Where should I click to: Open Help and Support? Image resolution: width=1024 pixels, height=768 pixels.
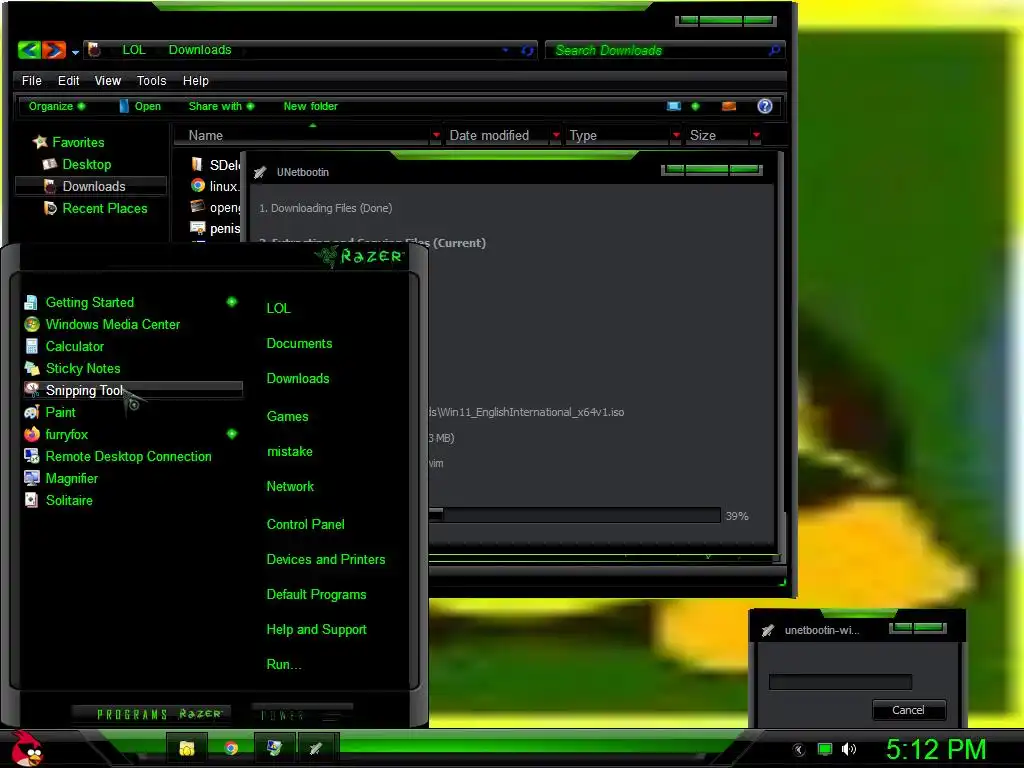[x=316, y=630]
